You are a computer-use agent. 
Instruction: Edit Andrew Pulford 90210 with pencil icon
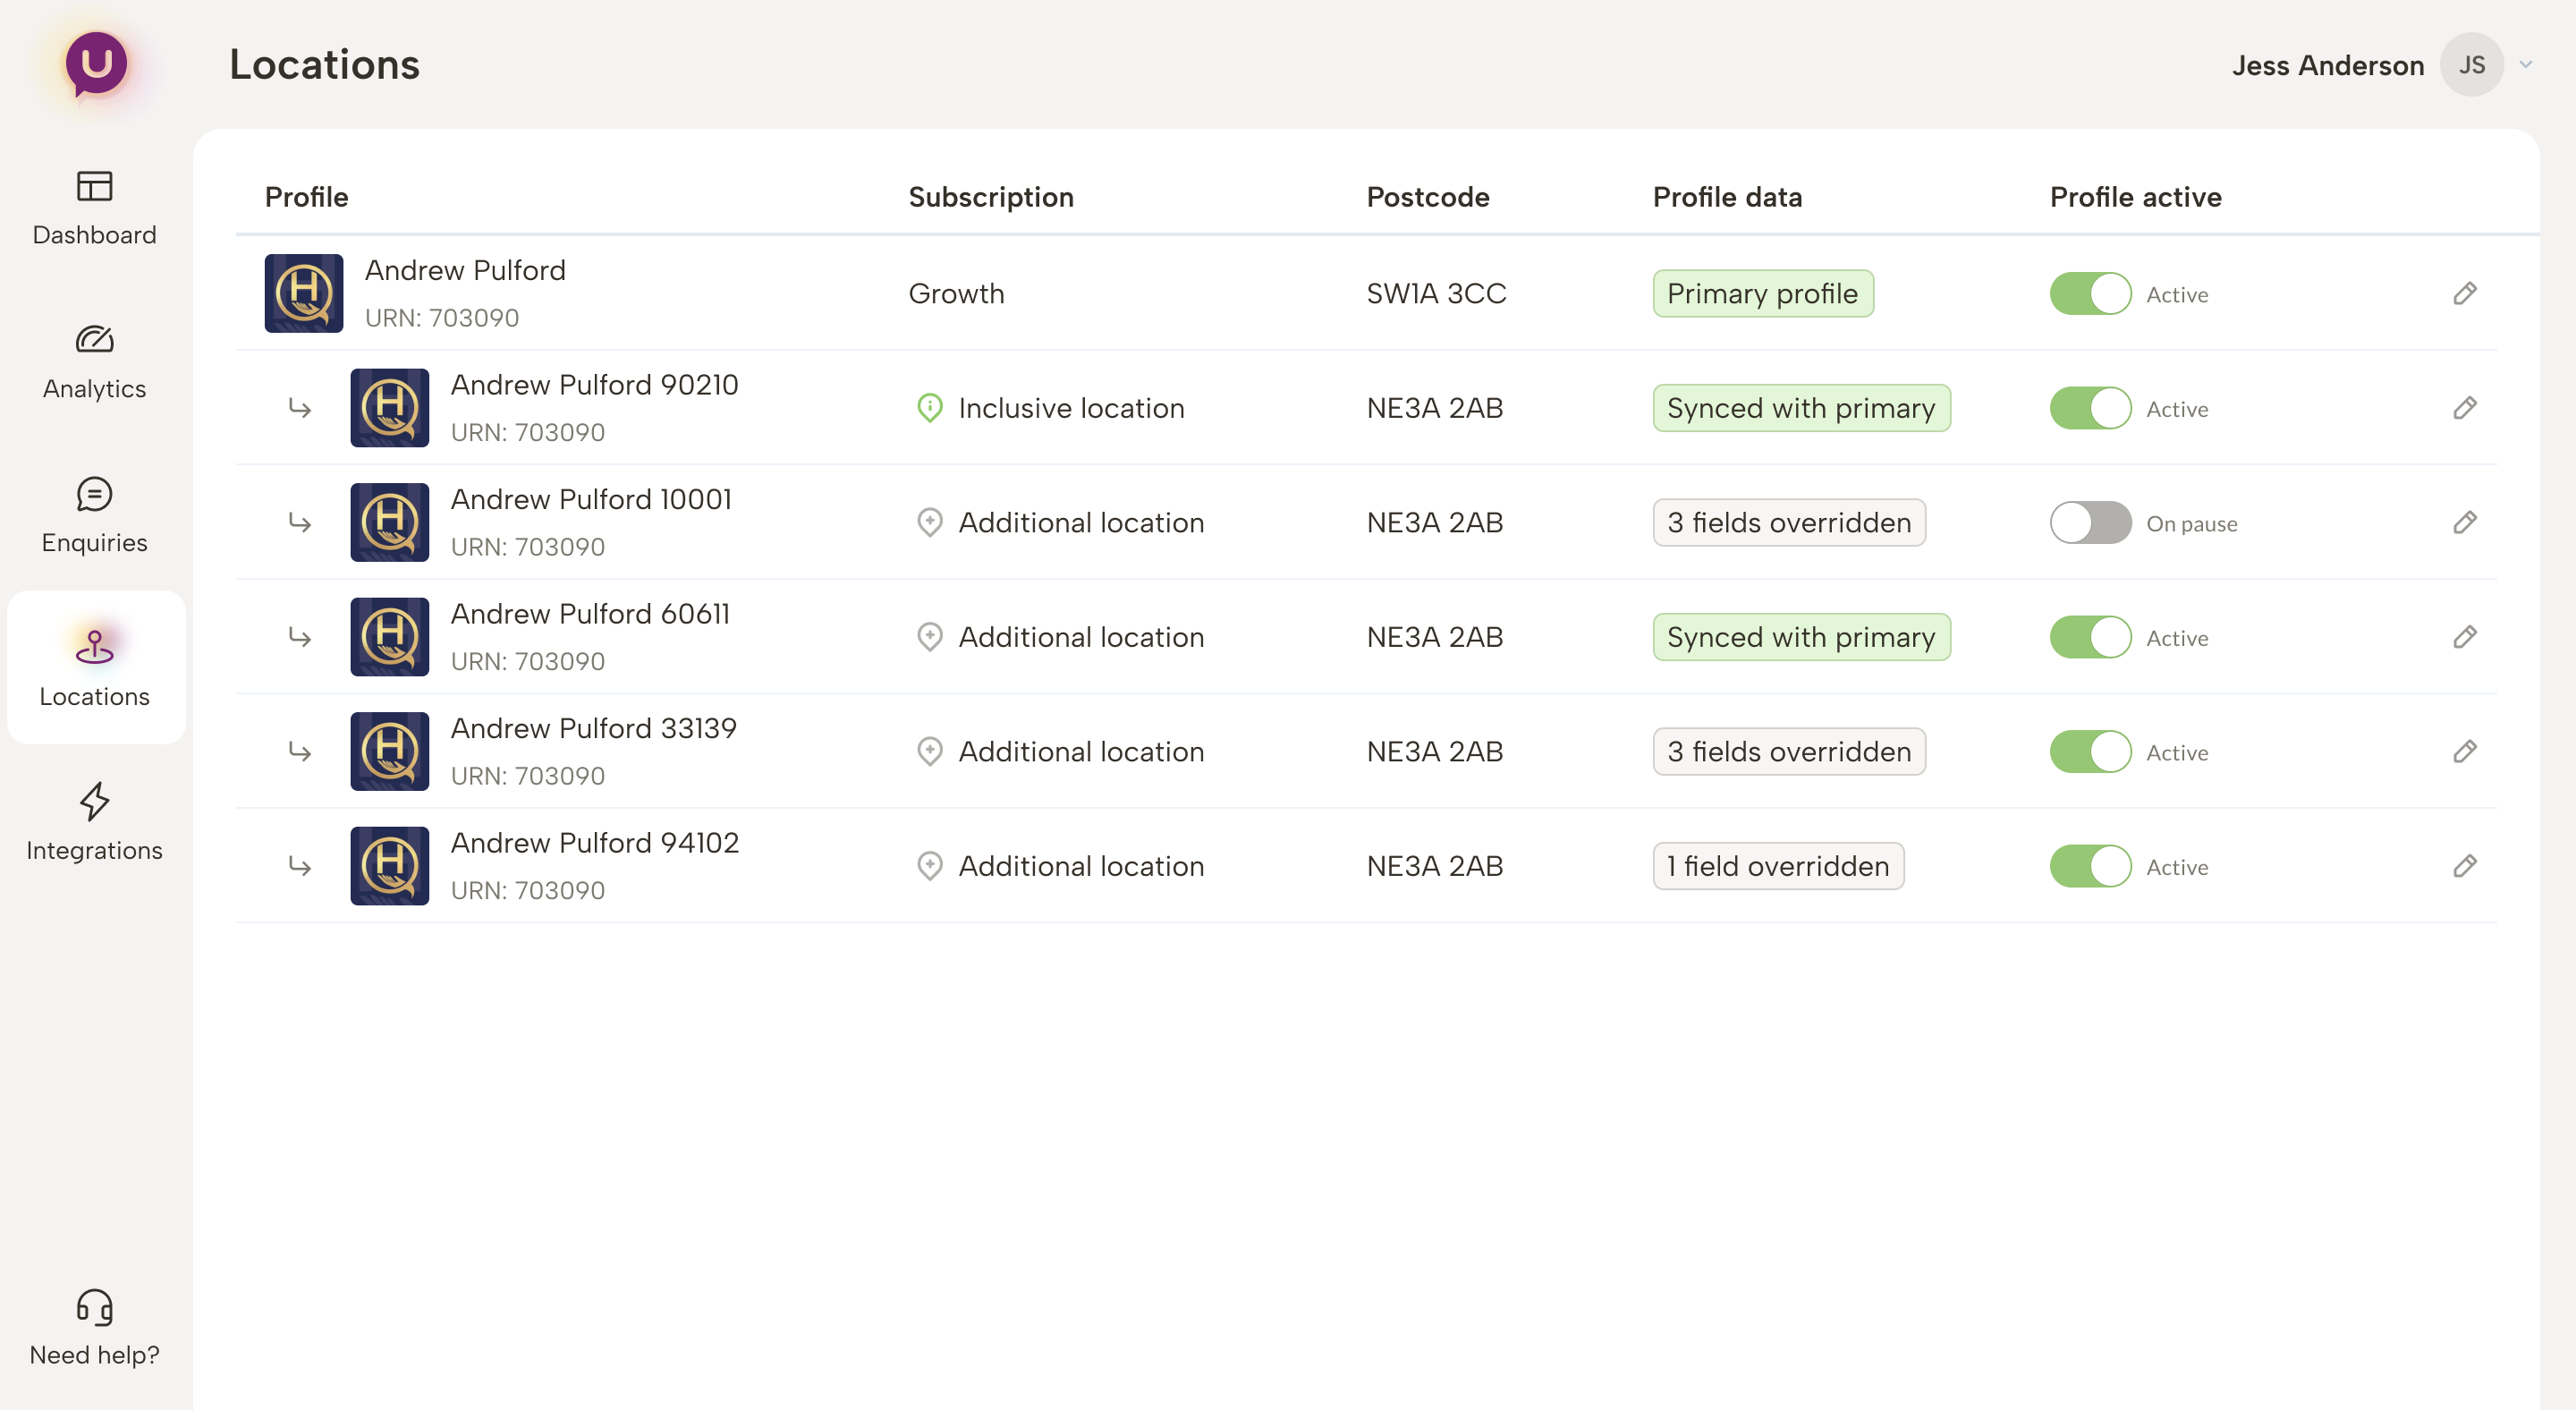tap(2465, 408)
